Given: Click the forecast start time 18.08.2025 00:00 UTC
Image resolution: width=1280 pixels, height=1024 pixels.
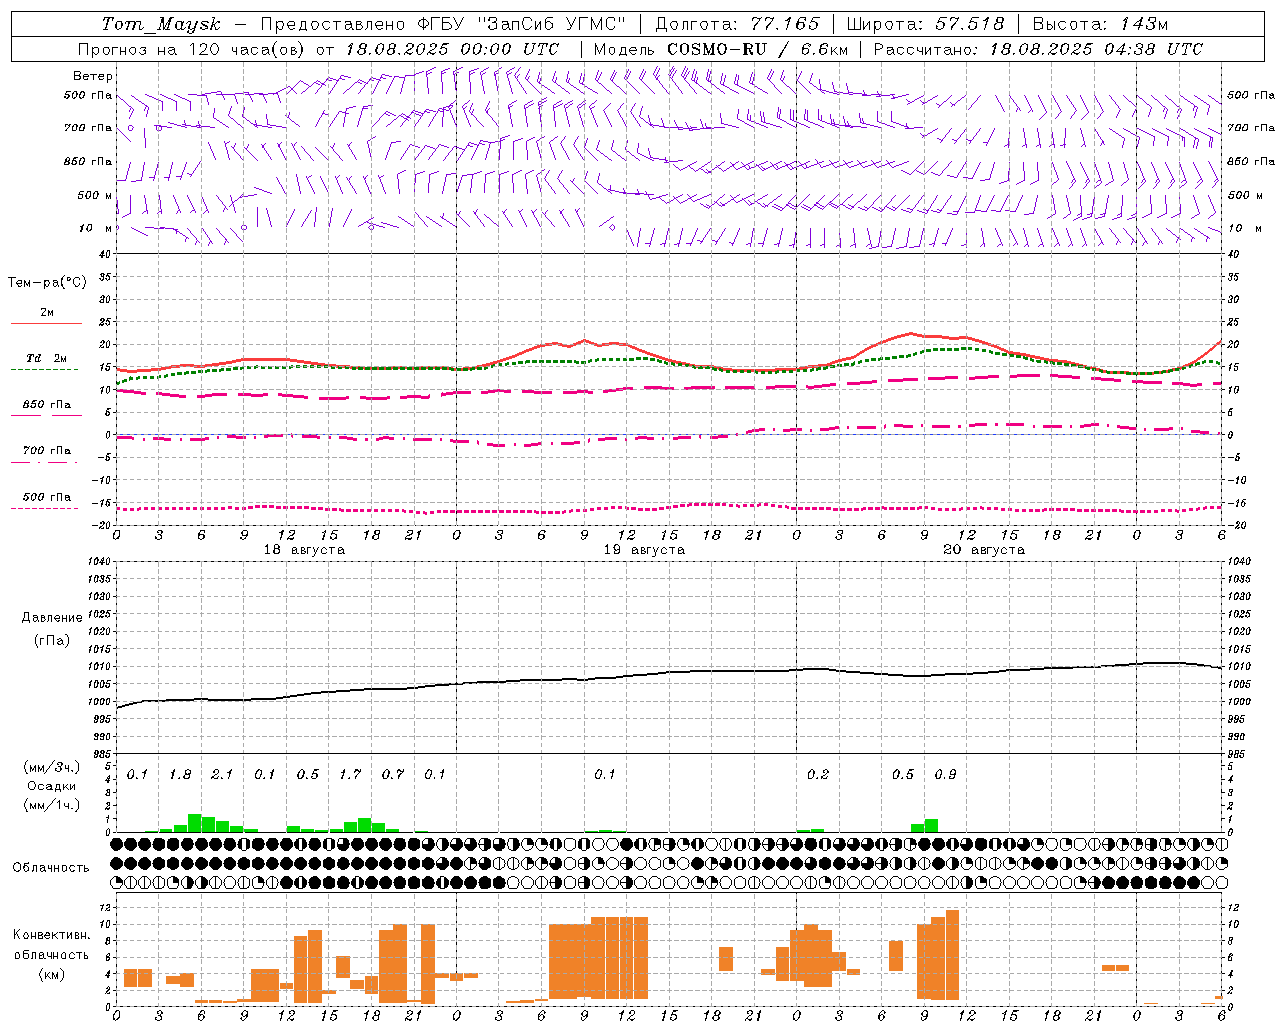Looking at the screenshot, I should pyautogui.click(x=452, y=49).
